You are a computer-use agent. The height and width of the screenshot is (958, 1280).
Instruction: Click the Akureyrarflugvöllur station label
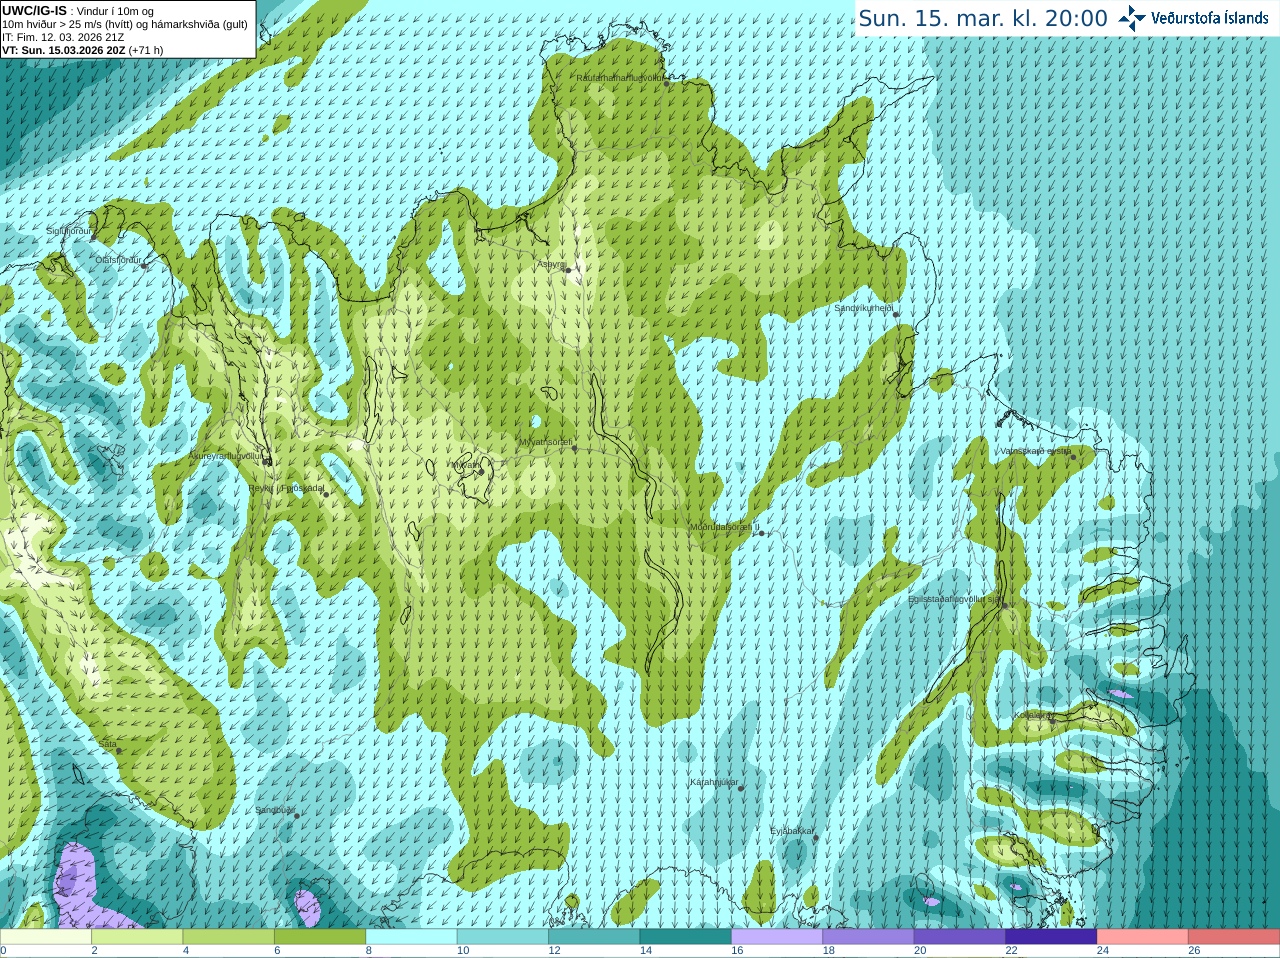pos(226,456)
